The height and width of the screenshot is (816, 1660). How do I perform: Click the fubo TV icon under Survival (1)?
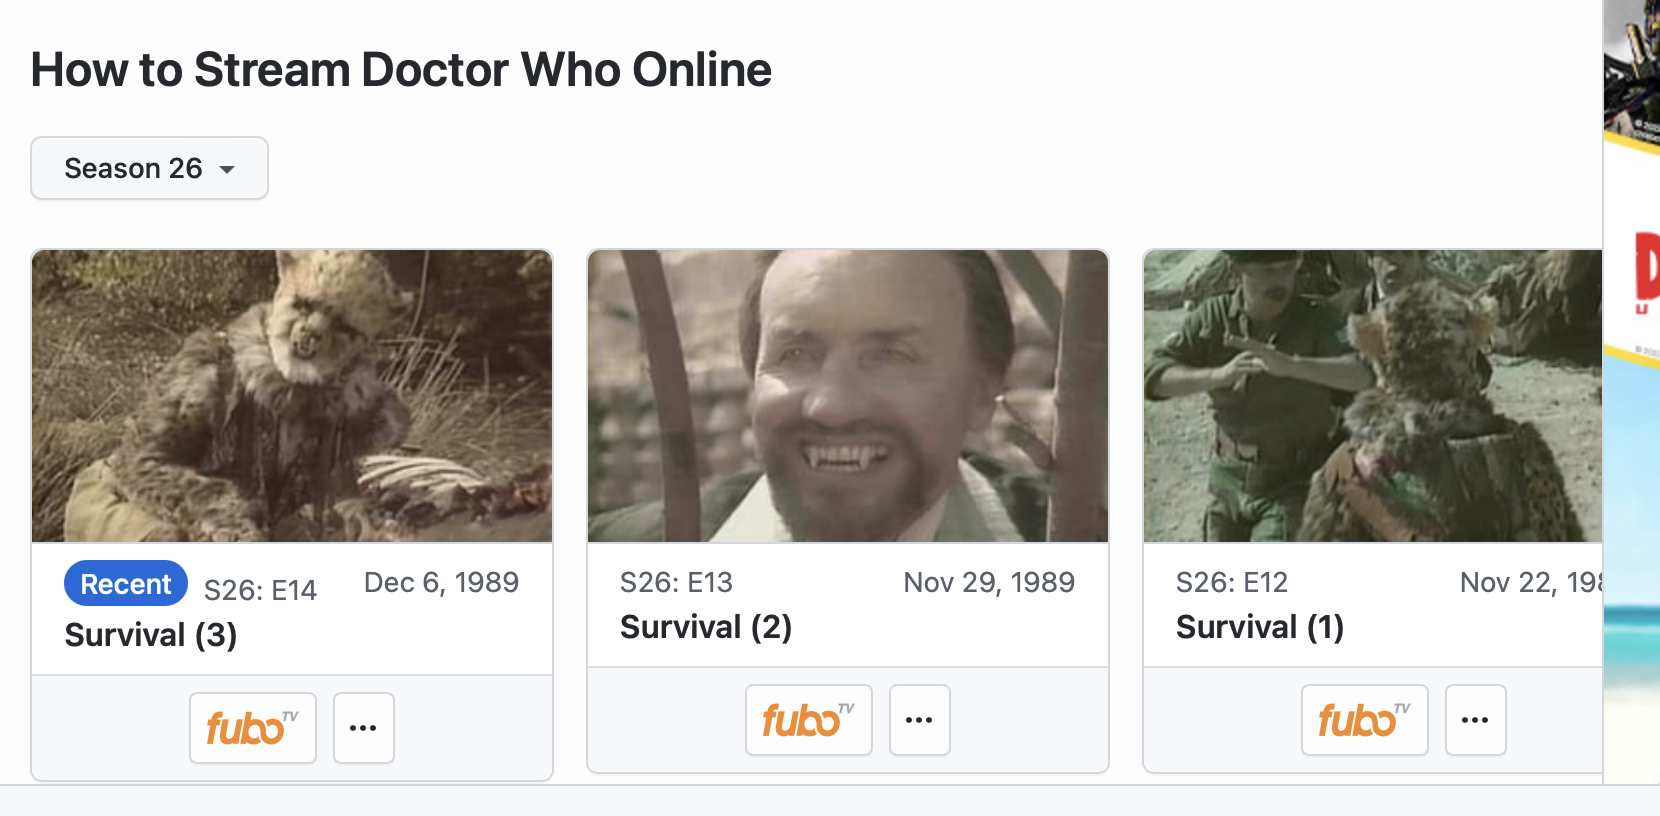point(1364,720)
